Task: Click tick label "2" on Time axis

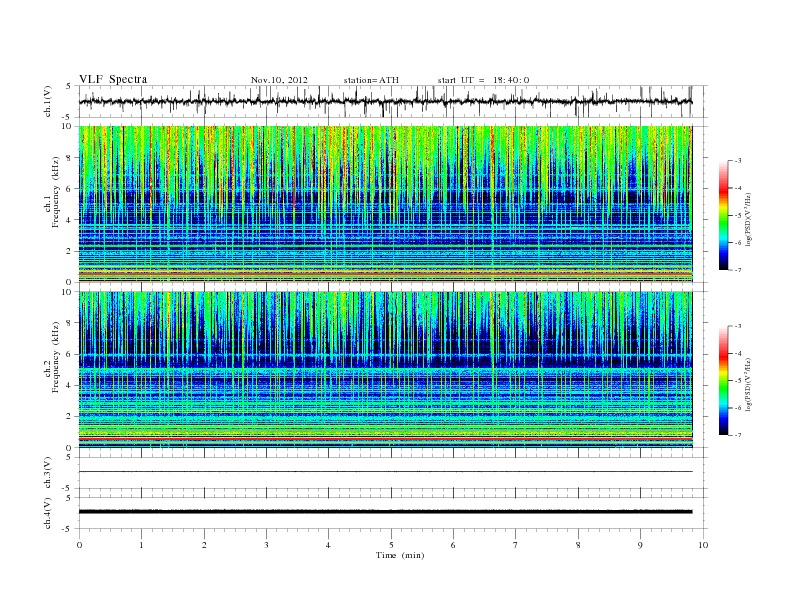Action: coord(204,545)
